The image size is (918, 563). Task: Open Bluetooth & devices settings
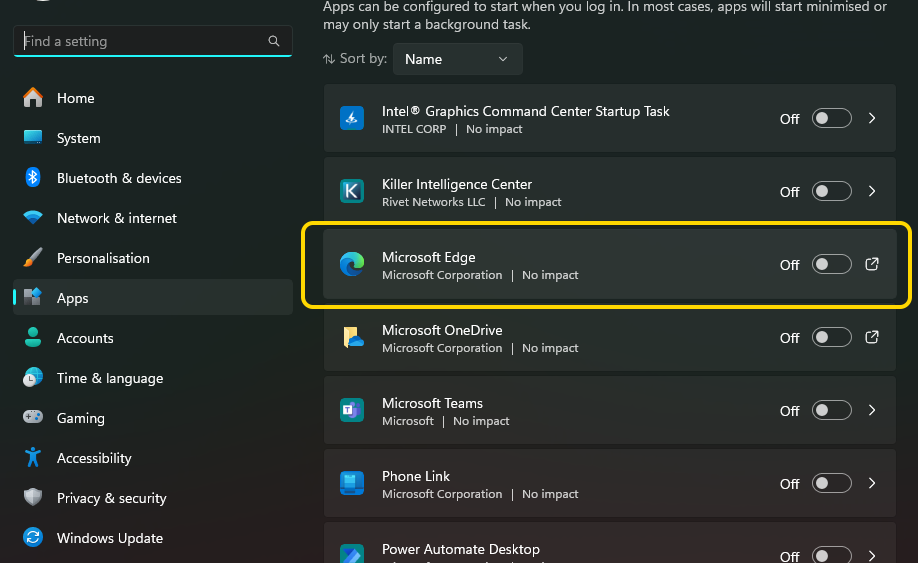click(x=153, y=178)
